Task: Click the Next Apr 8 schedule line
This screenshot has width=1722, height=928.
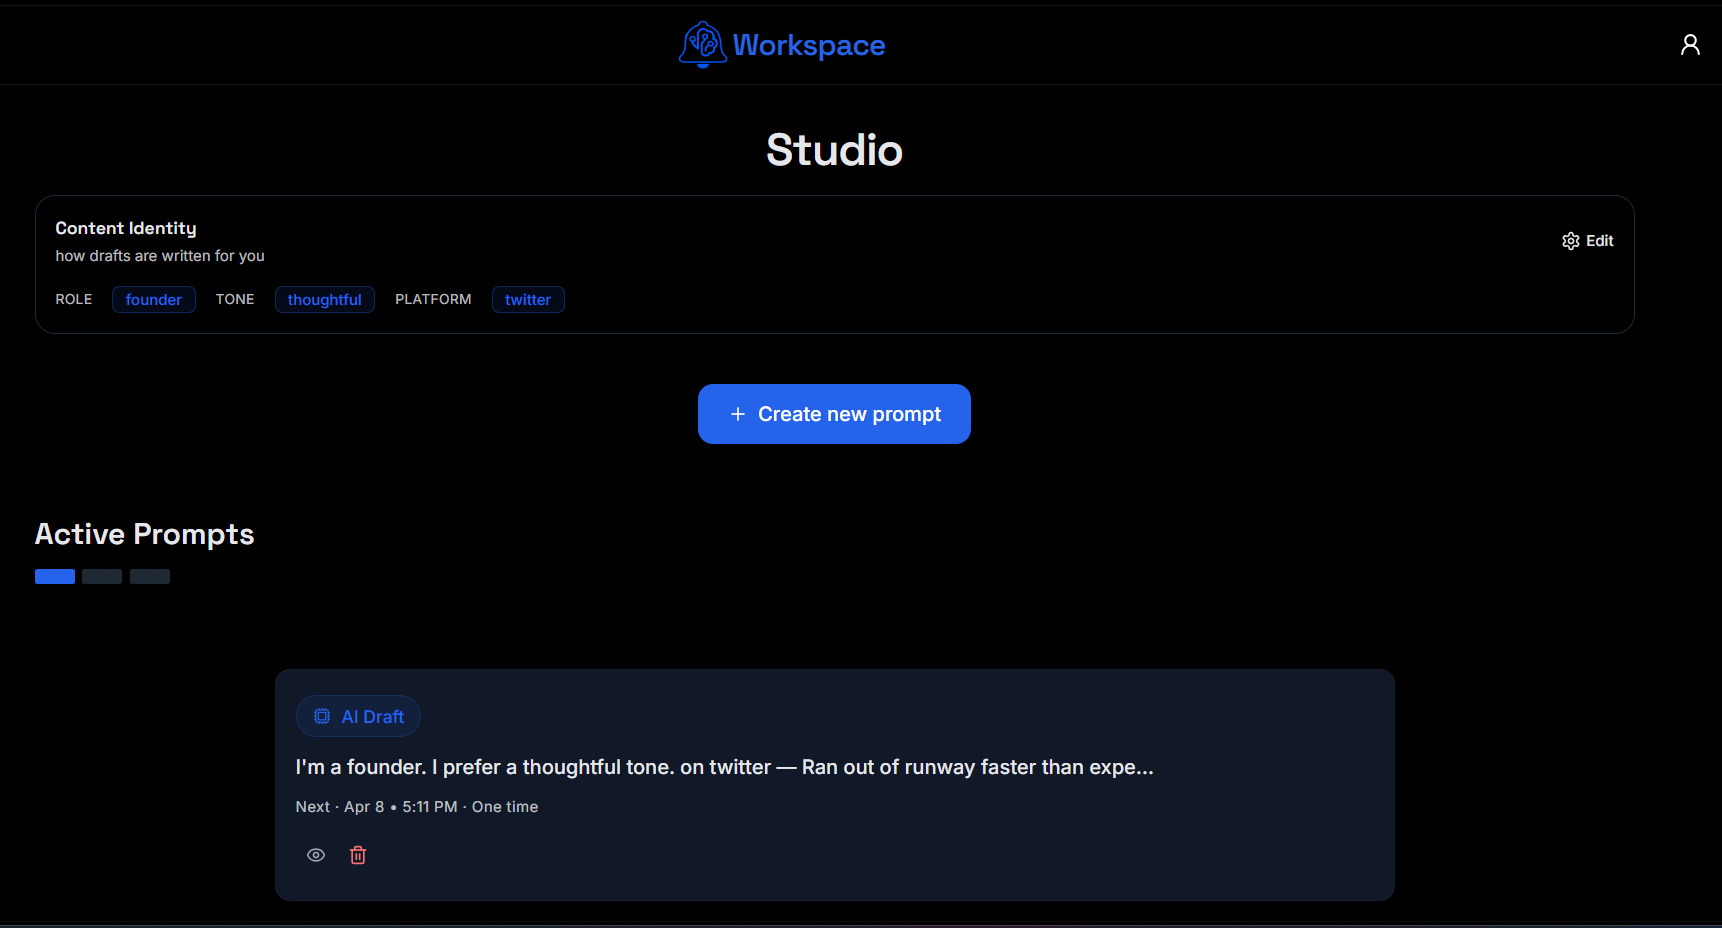Action: coord(417,807)
